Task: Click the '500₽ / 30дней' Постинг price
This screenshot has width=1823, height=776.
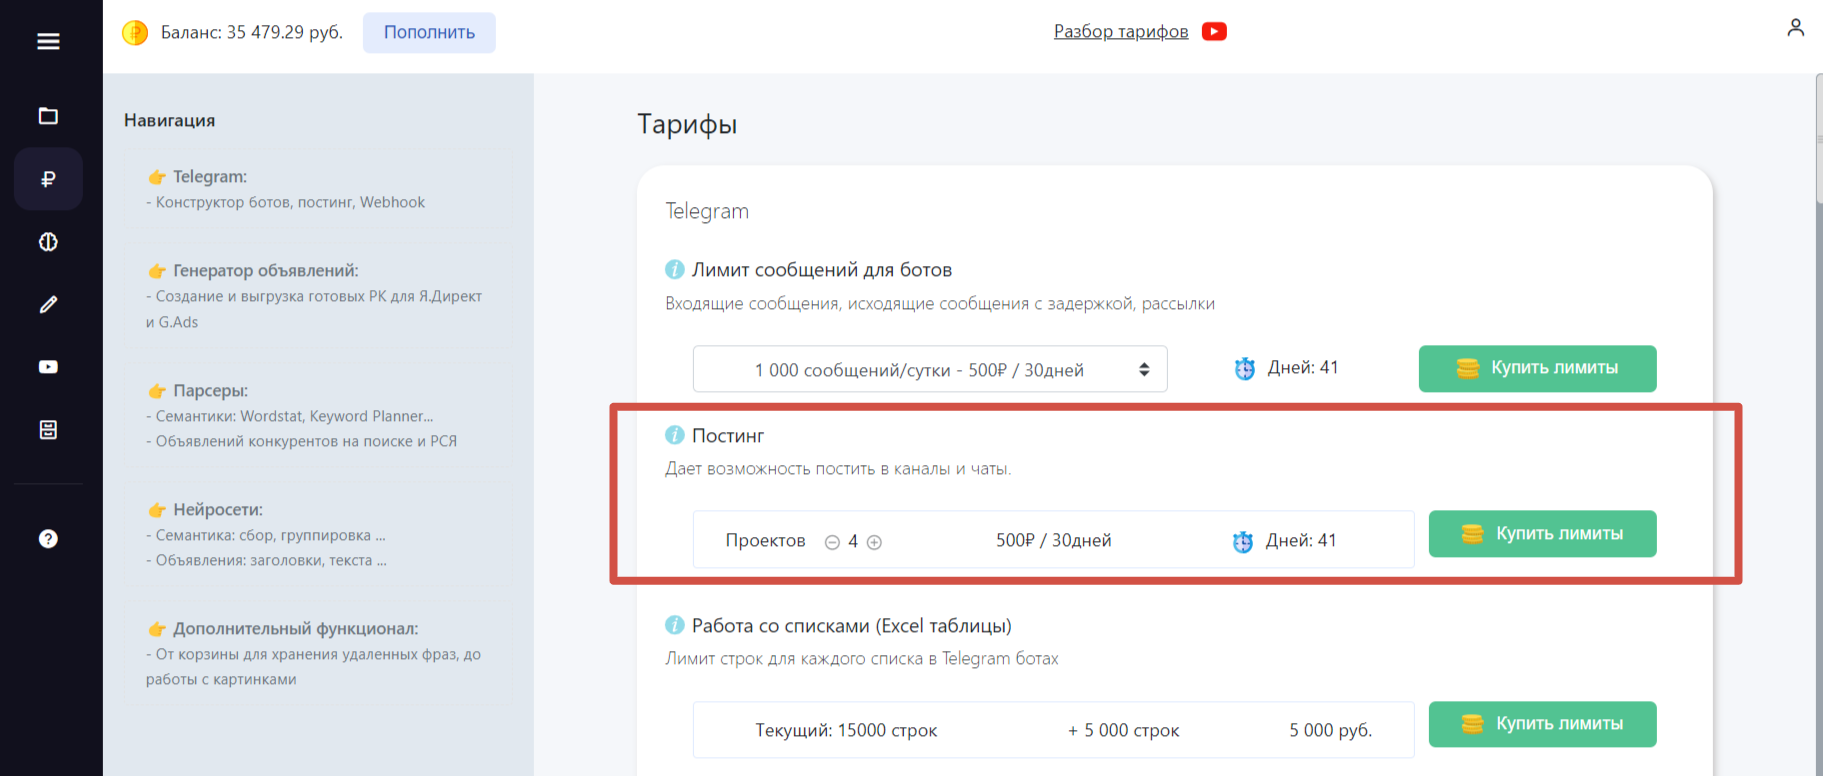Action: pyautogui.click(x=1053, y=540)
